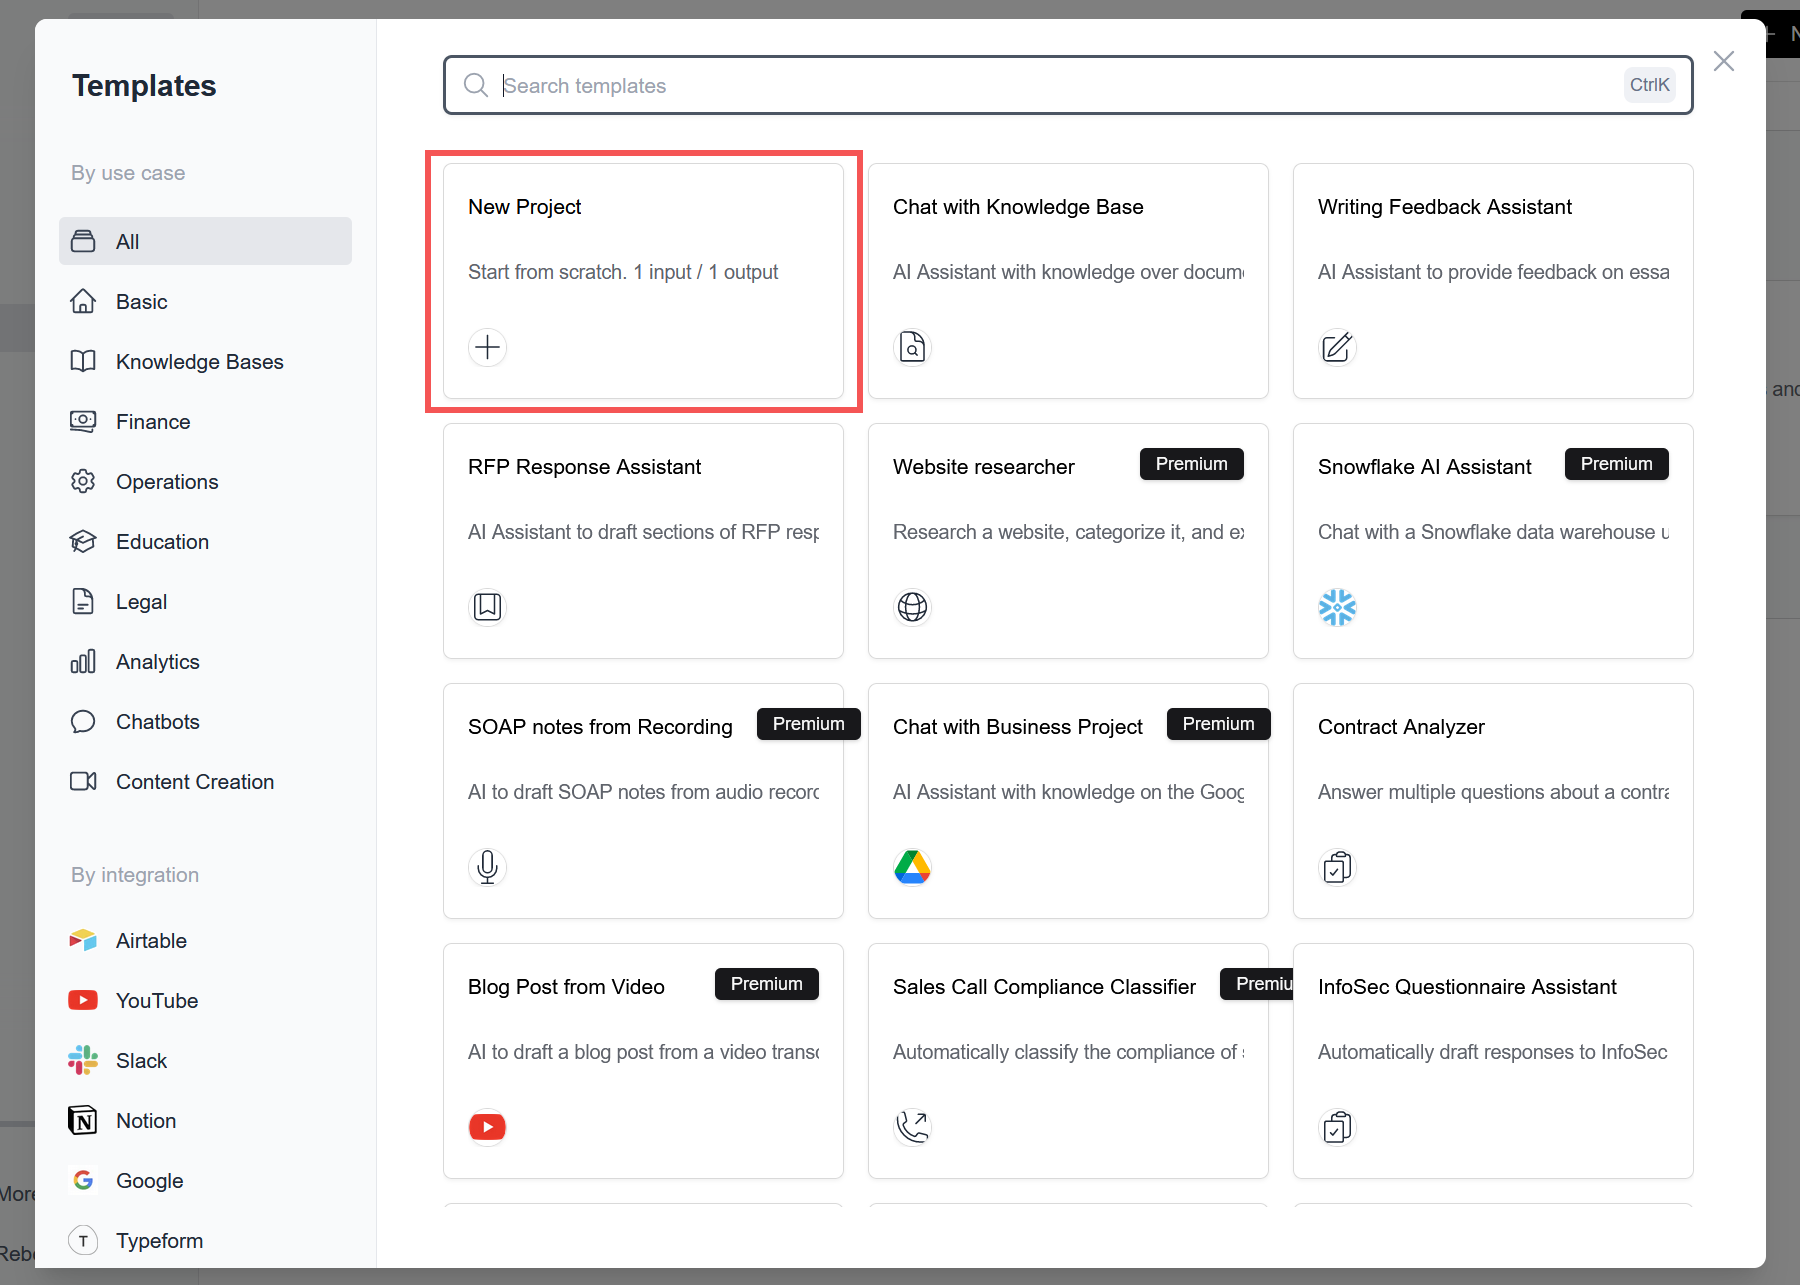
Task: Click Premium badge on Website researcher
Action: coord(1191,464)
